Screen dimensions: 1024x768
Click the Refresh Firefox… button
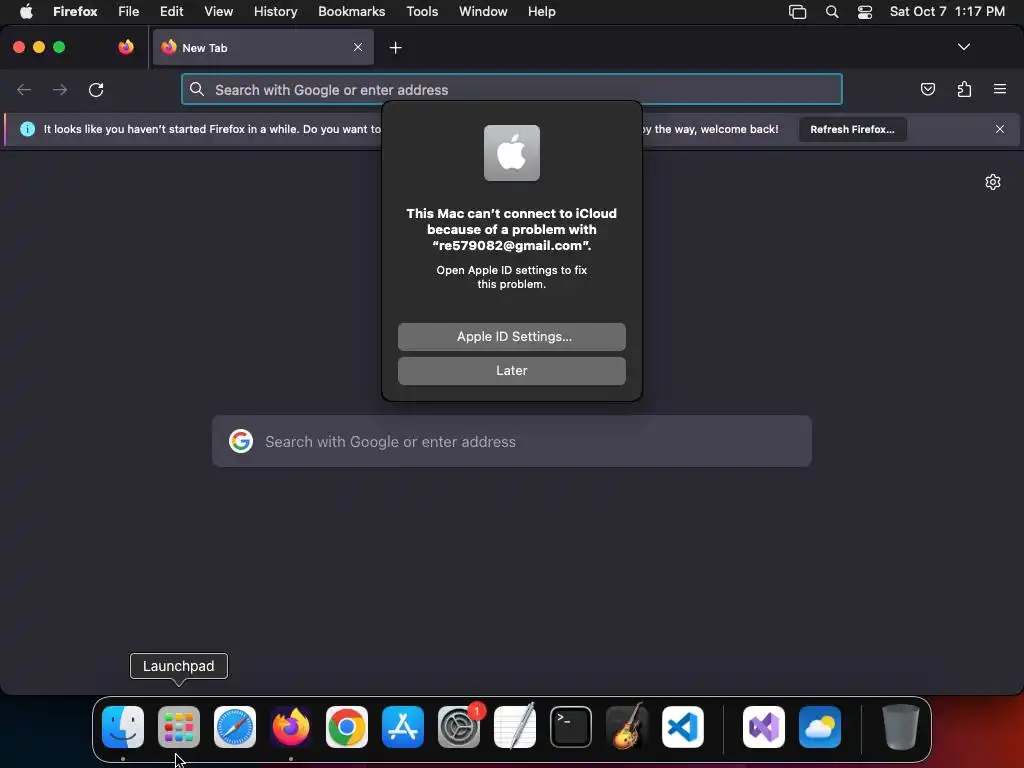tap(852, 129)
